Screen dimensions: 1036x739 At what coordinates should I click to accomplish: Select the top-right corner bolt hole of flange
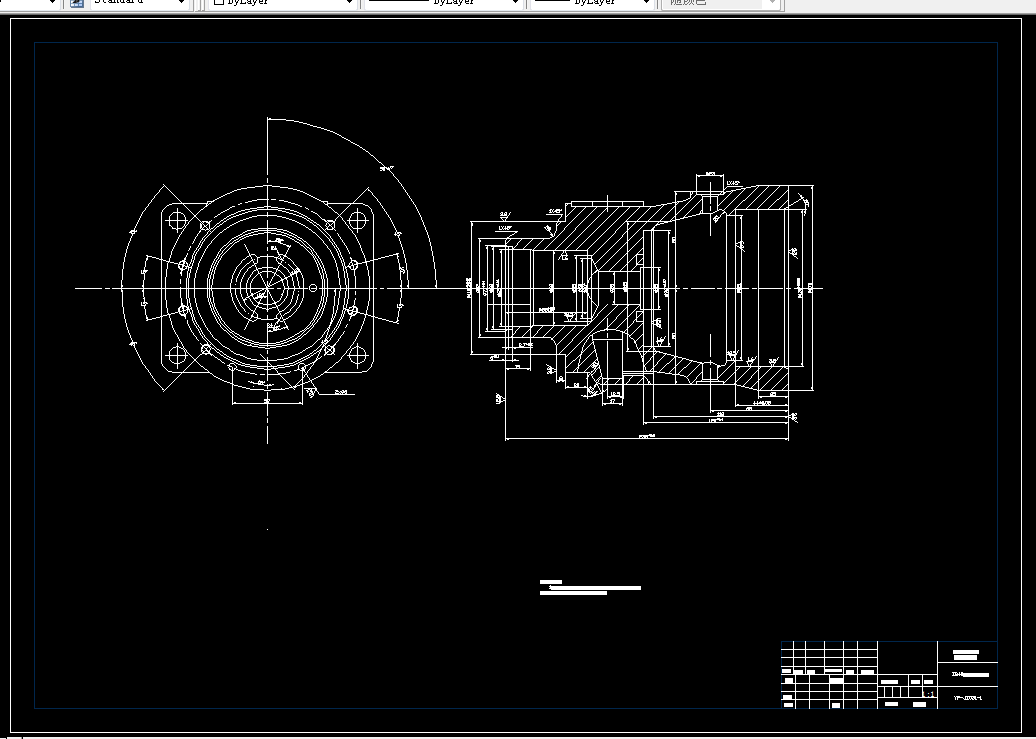(357, 220)
